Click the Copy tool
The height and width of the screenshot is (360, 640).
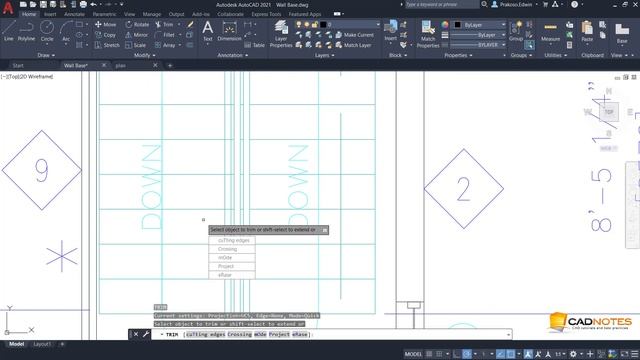(x=105, y=35)
